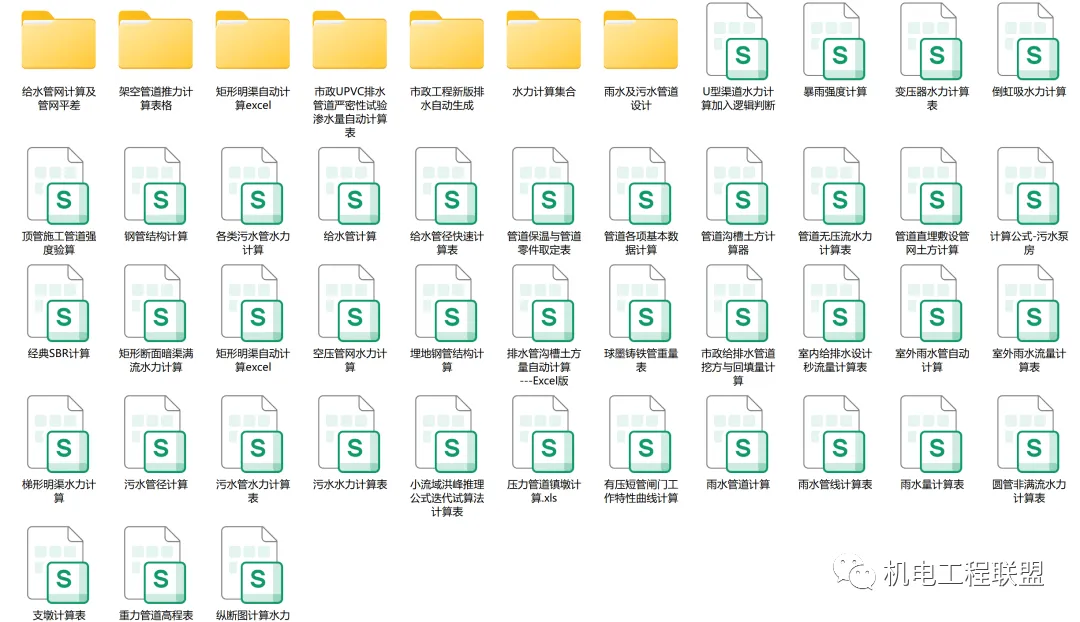
Task: Click the 变压器水力计算表 spreadsheet icon
Action: tap(932, 41)
